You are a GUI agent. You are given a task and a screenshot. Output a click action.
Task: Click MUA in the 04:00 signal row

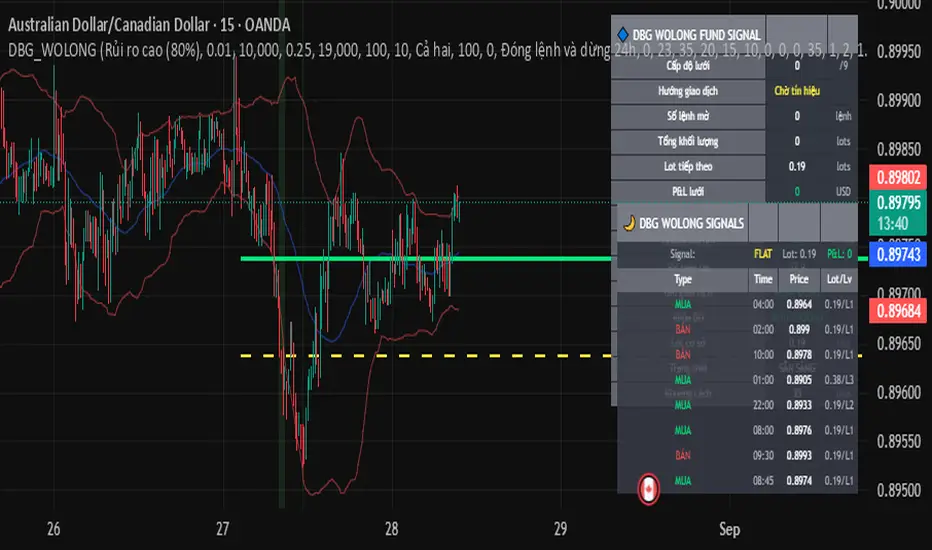click(x=682, y=304)
